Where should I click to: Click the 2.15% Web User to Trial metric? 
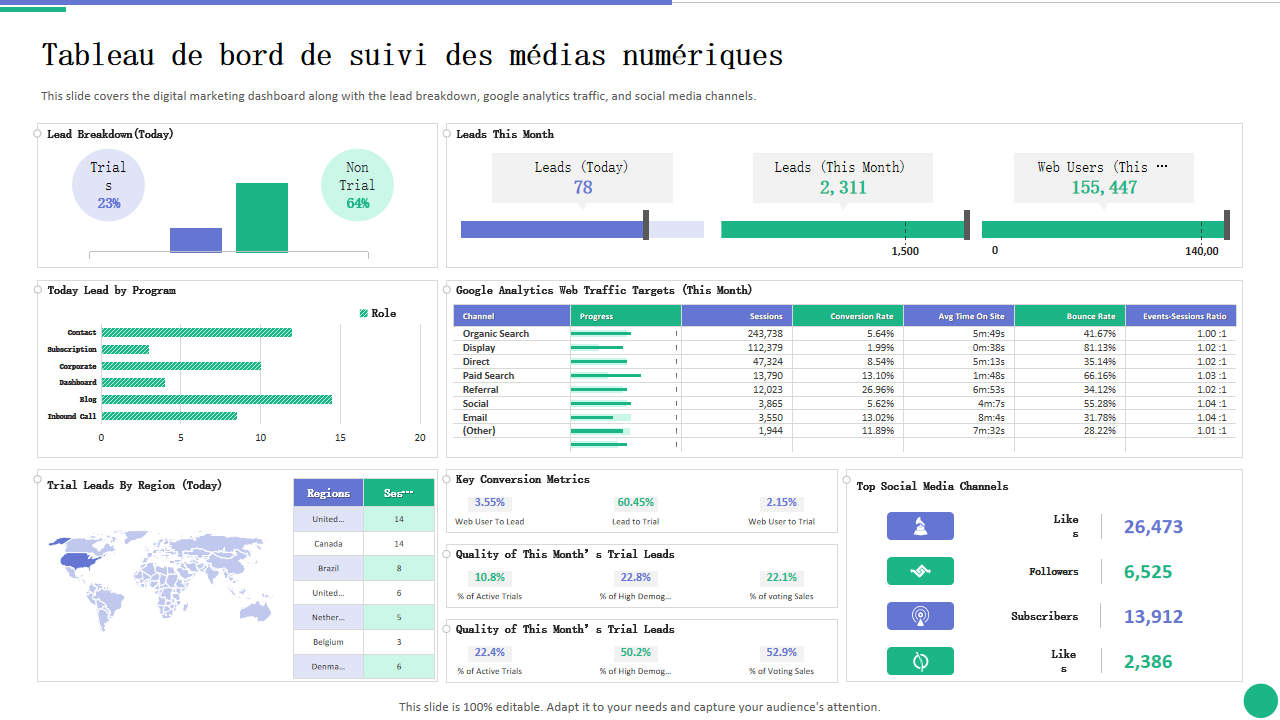(782, 502)
